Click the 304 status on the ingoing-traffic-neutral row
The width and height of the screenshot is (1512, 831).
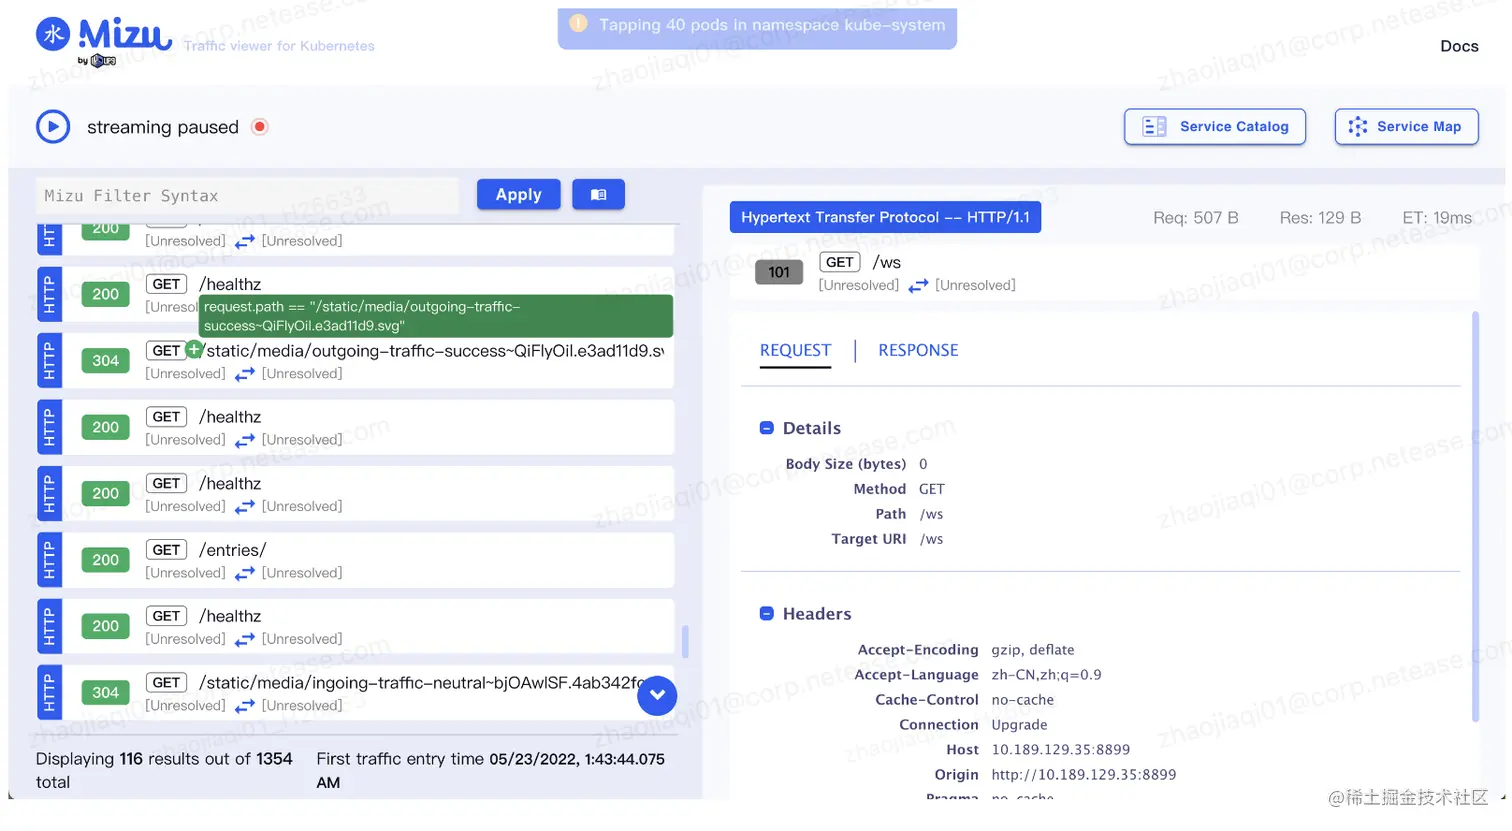(105, 693)
